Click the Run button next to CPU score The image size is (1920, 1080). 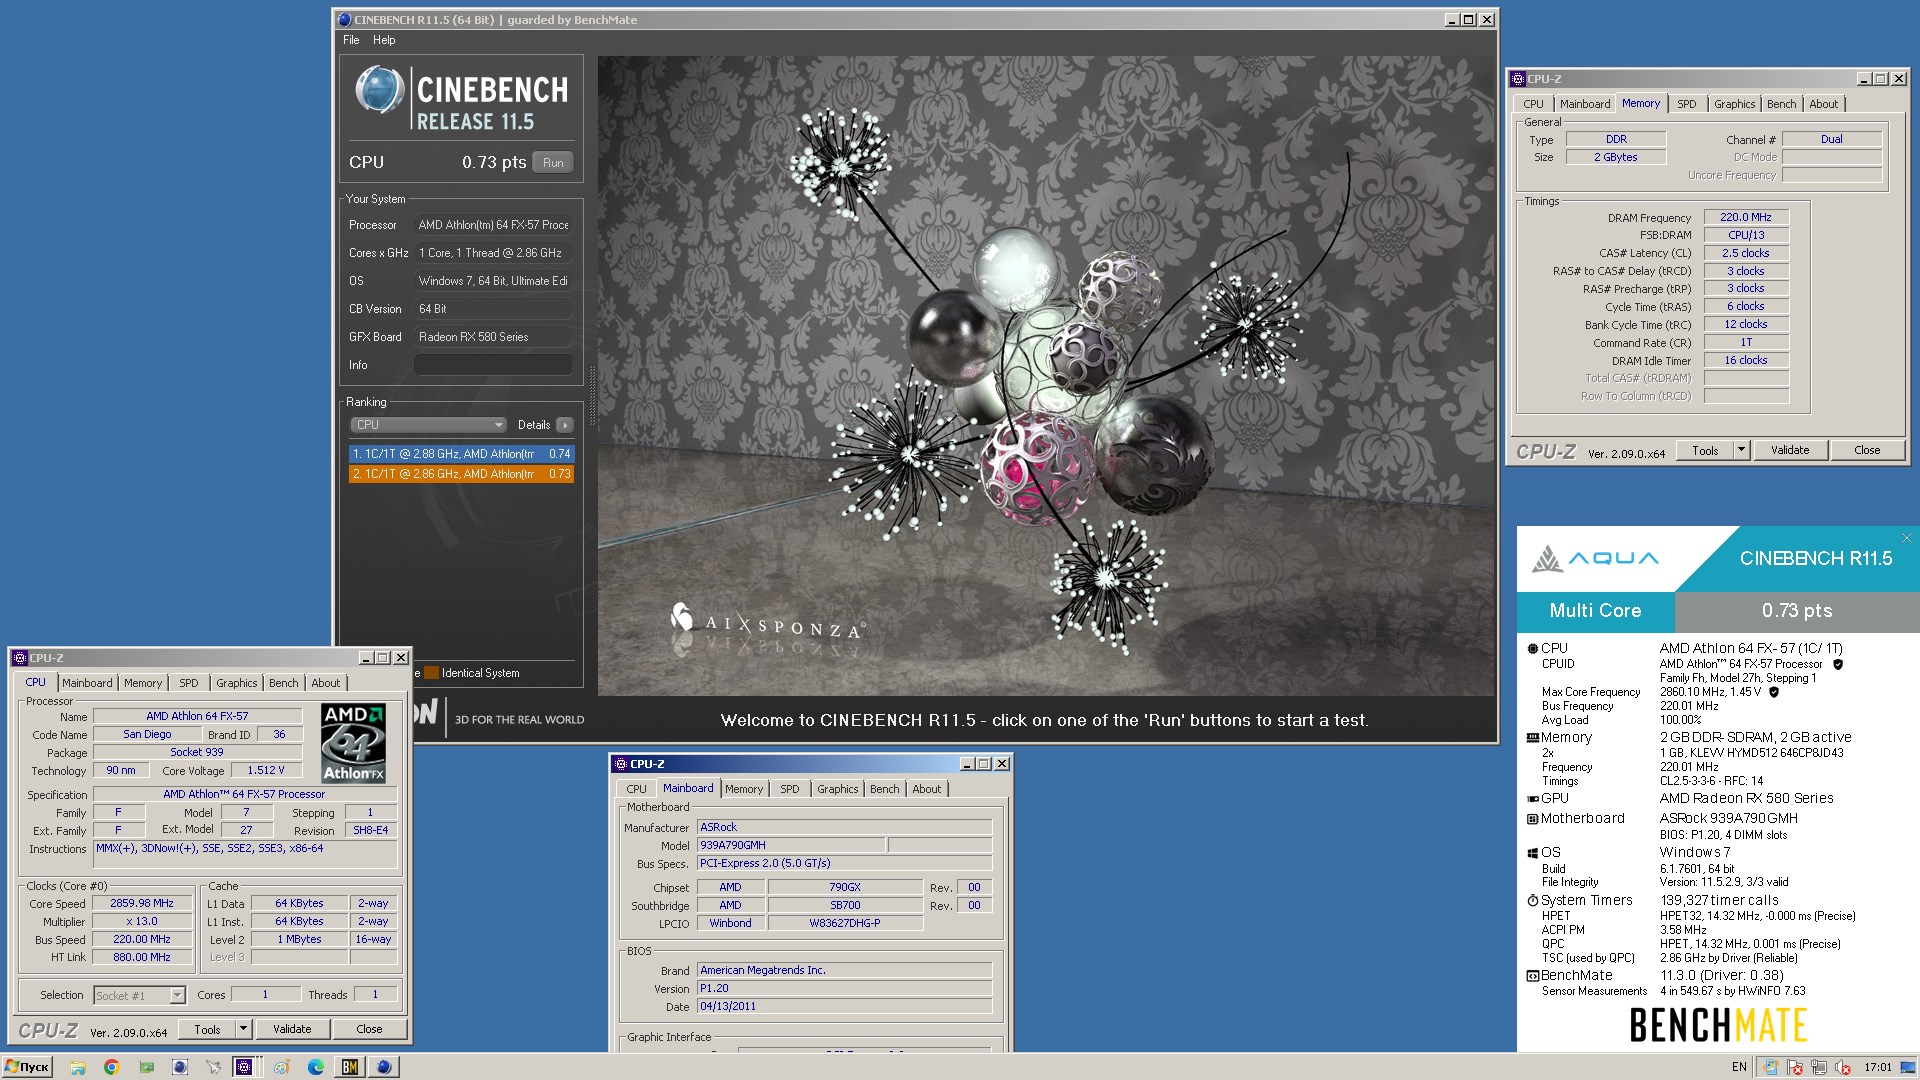pos(553,163)
